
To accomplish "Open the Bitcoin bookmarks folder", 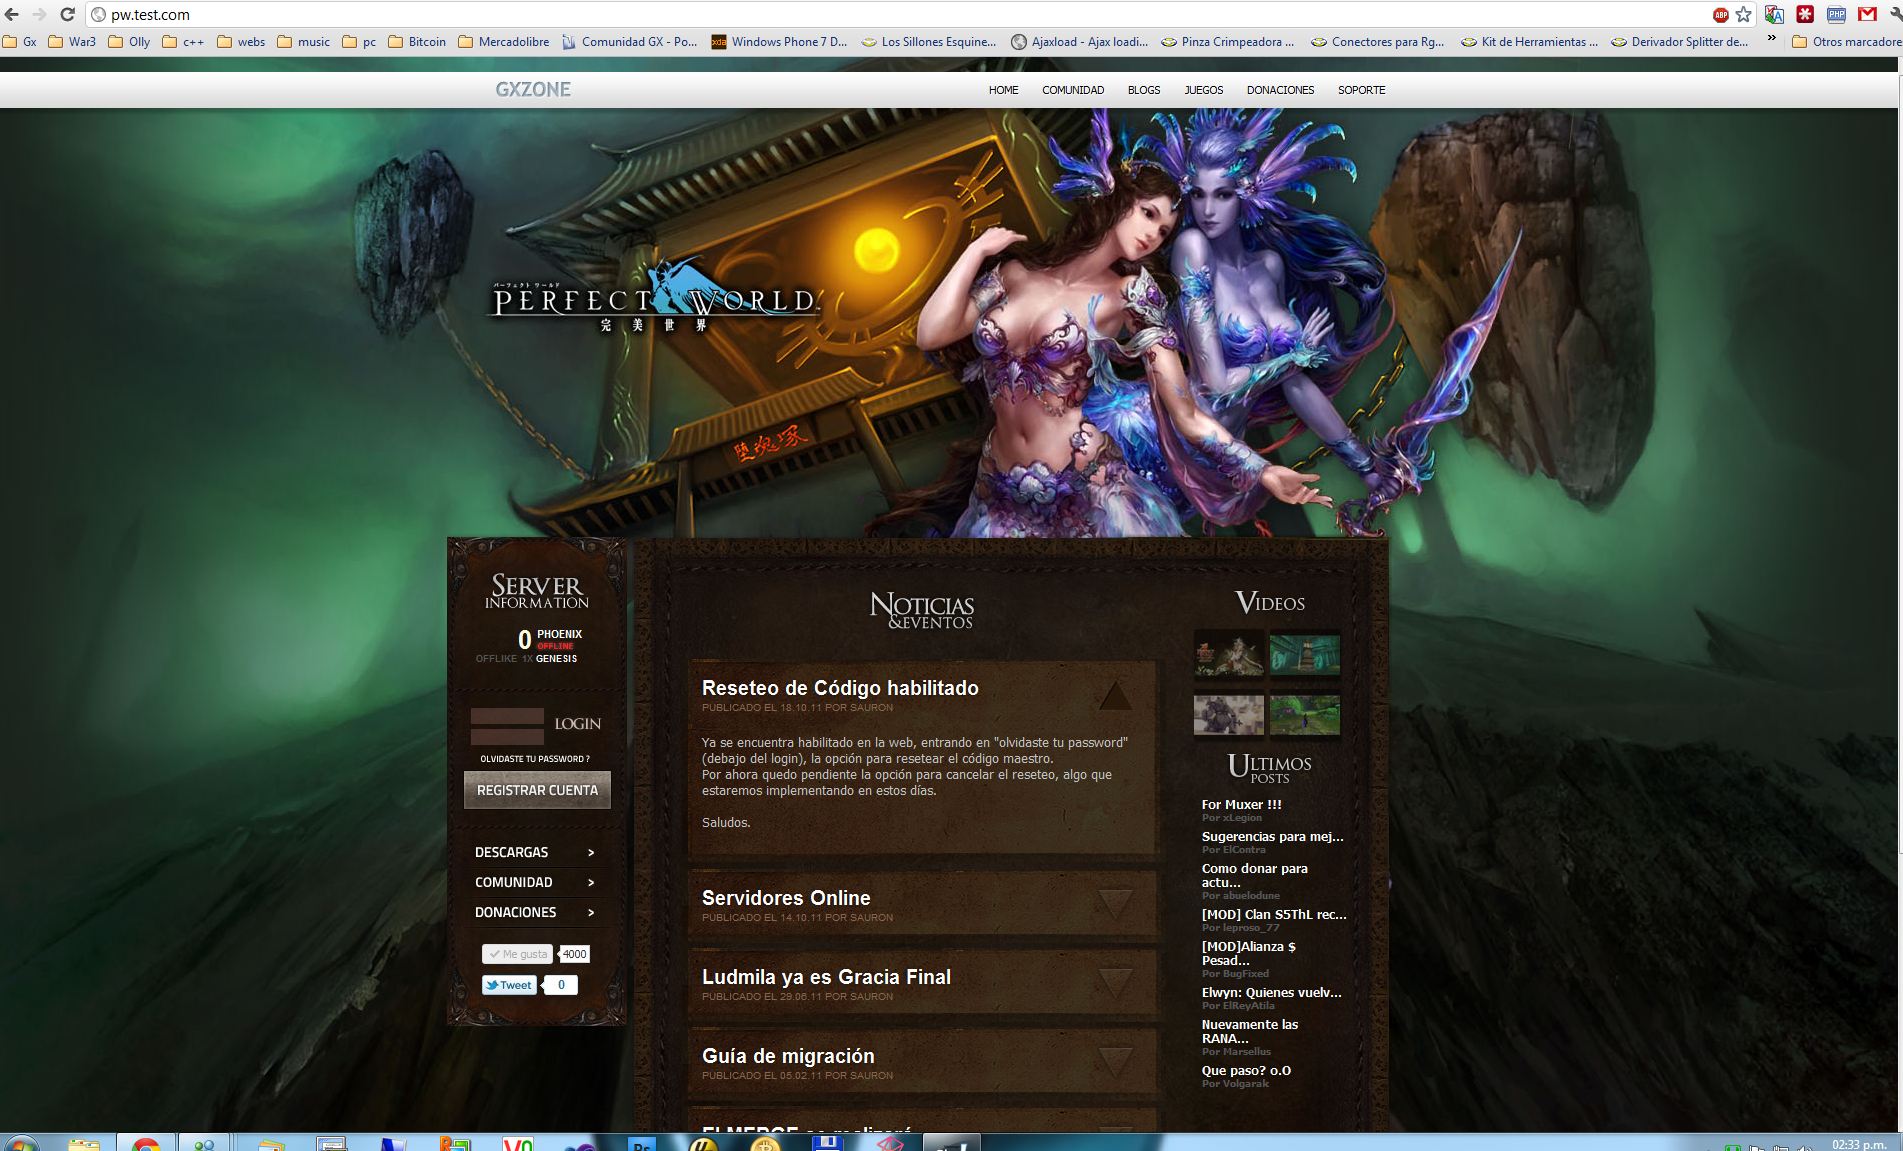I will point(417,42).
